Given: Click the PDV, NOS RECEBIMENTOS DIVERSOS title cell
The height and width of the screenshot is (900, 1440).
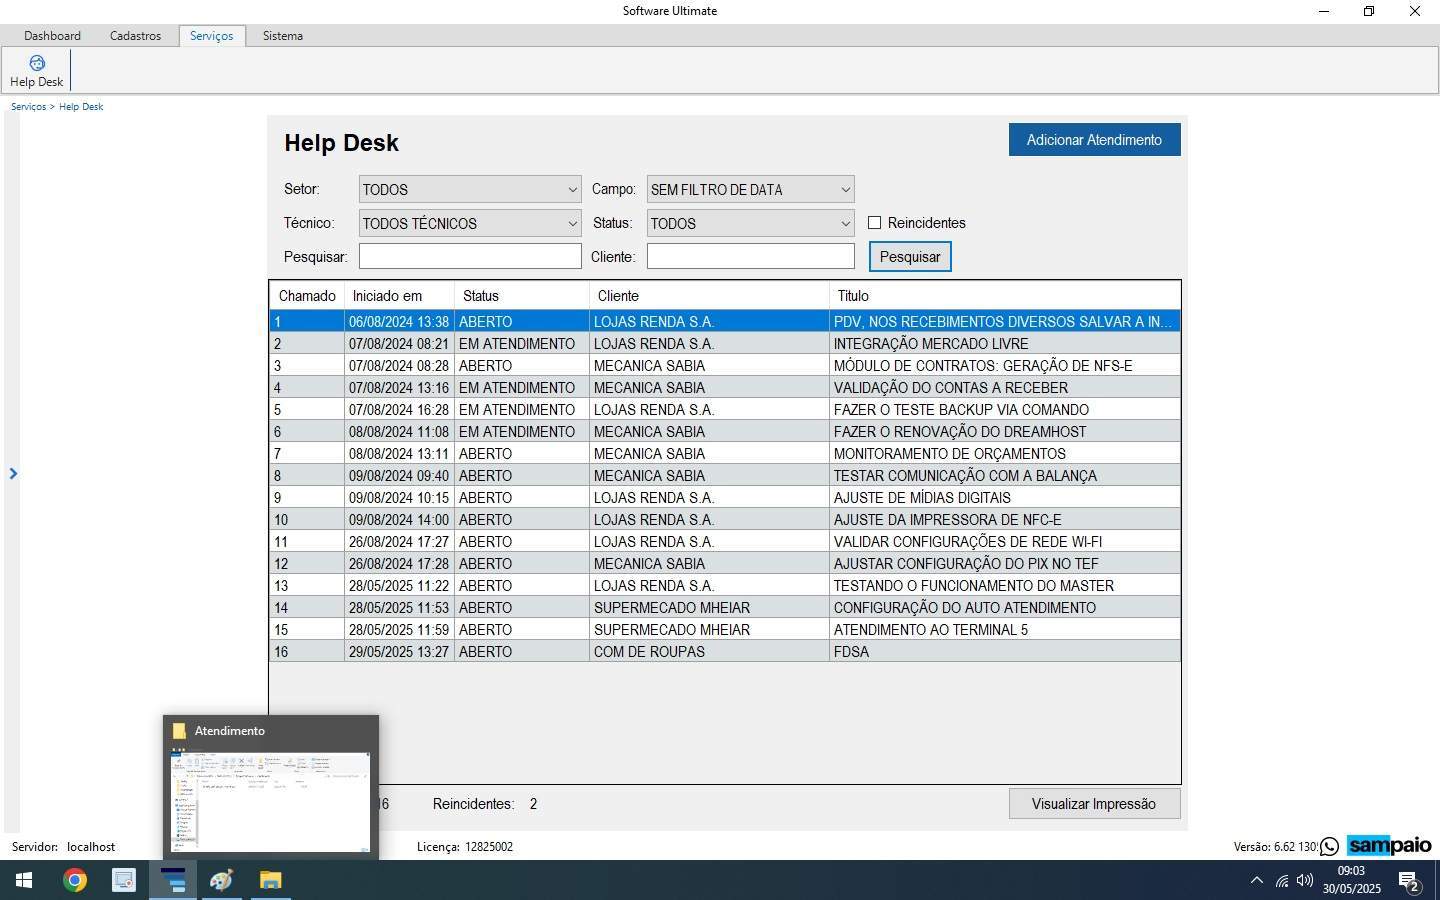Looking at the screenshot, I should pos(1005,322).
